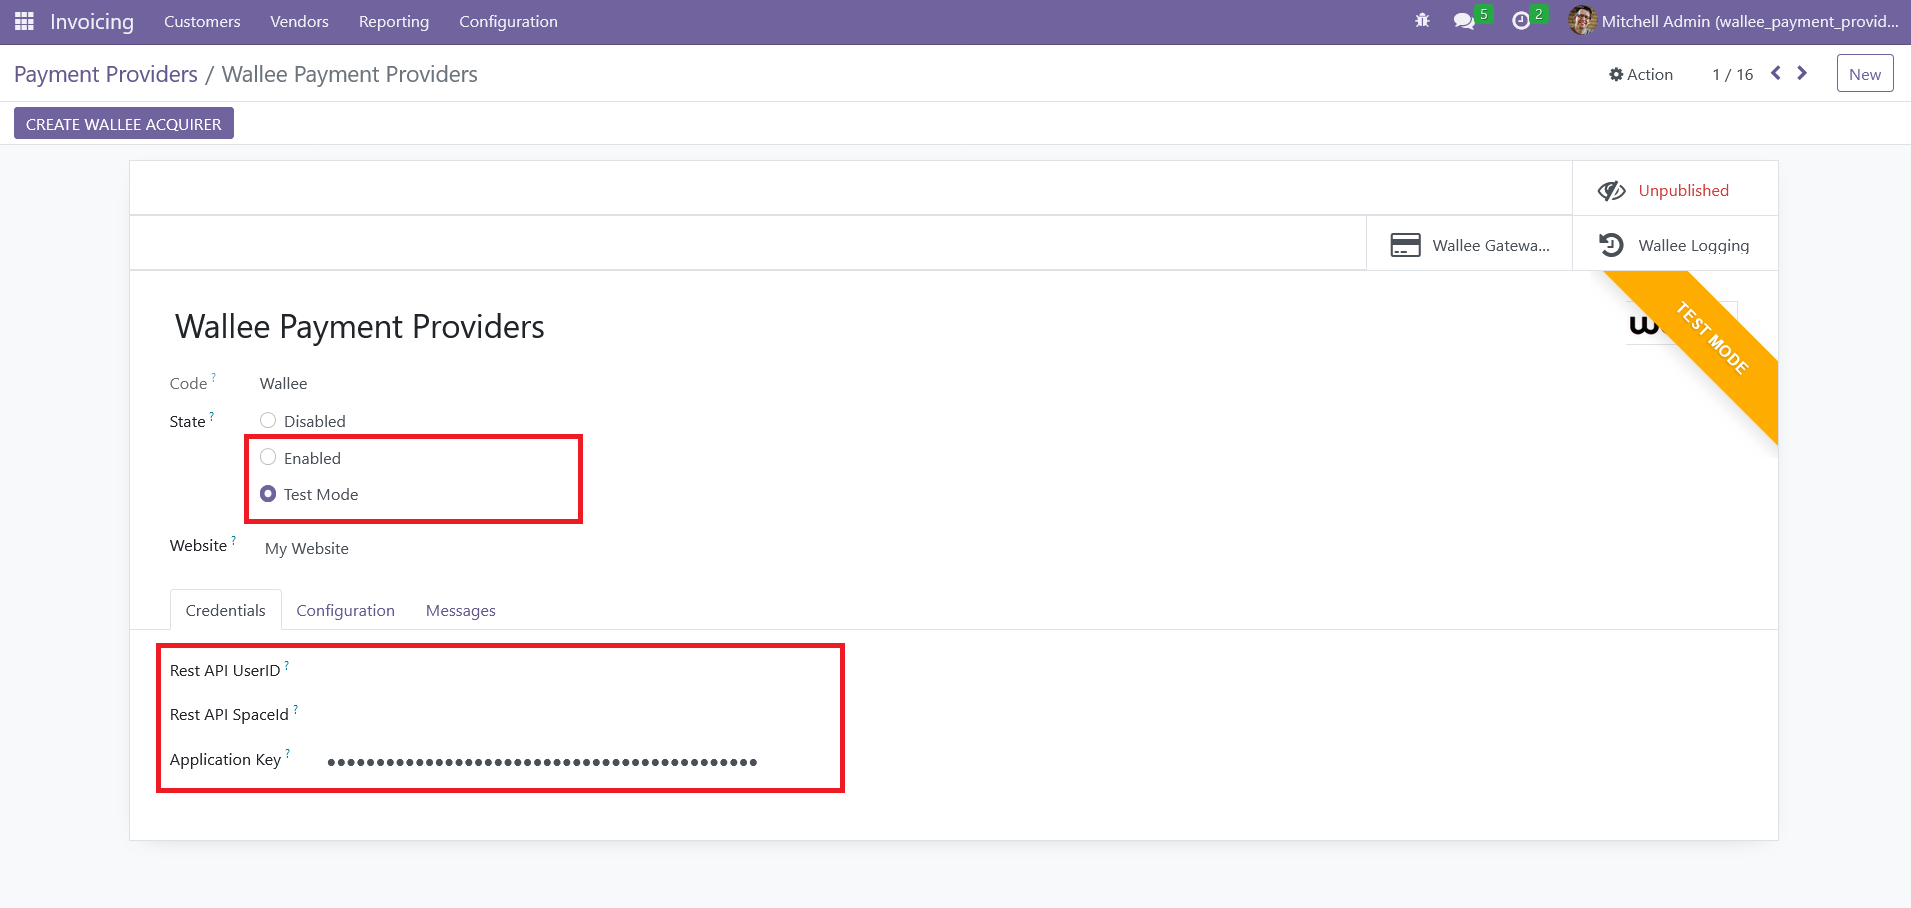Select the Enabled state radio button
The height and width of the screenshot is (908, 1911).
268,458
